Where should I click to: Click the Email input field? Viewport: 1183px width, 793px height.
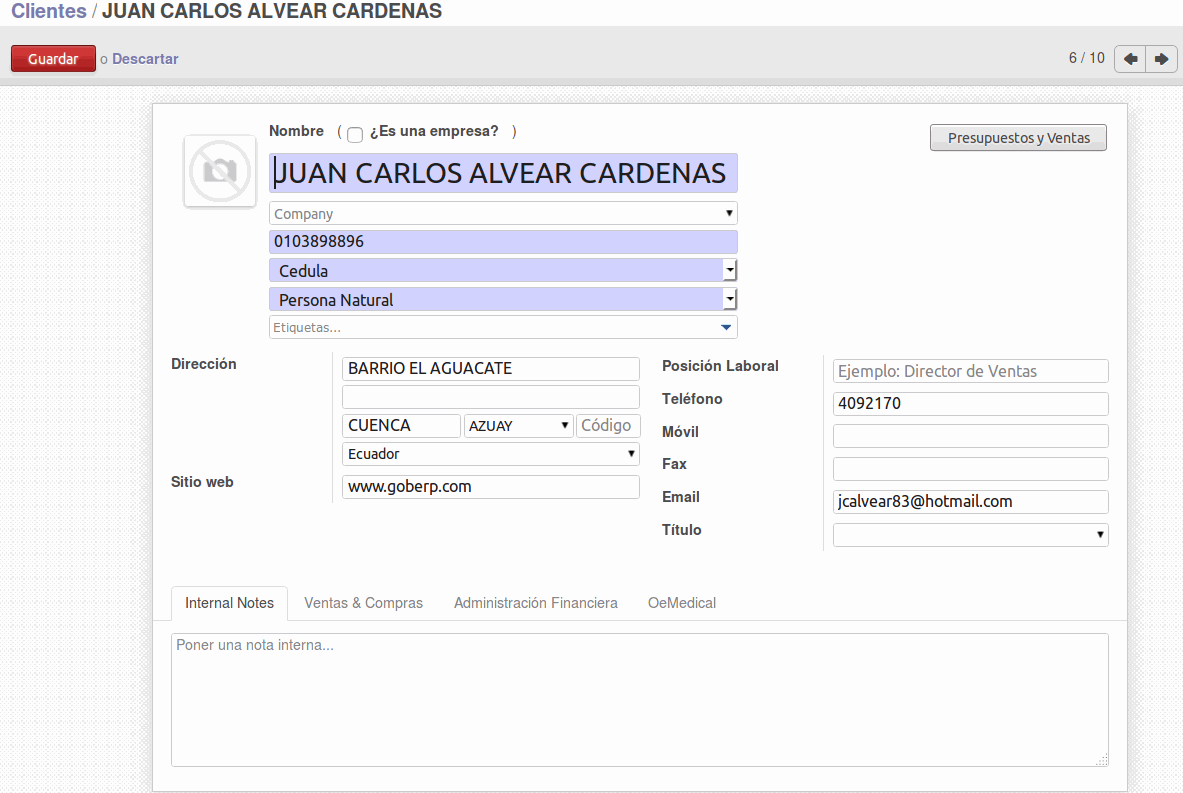tap(970, 502)
